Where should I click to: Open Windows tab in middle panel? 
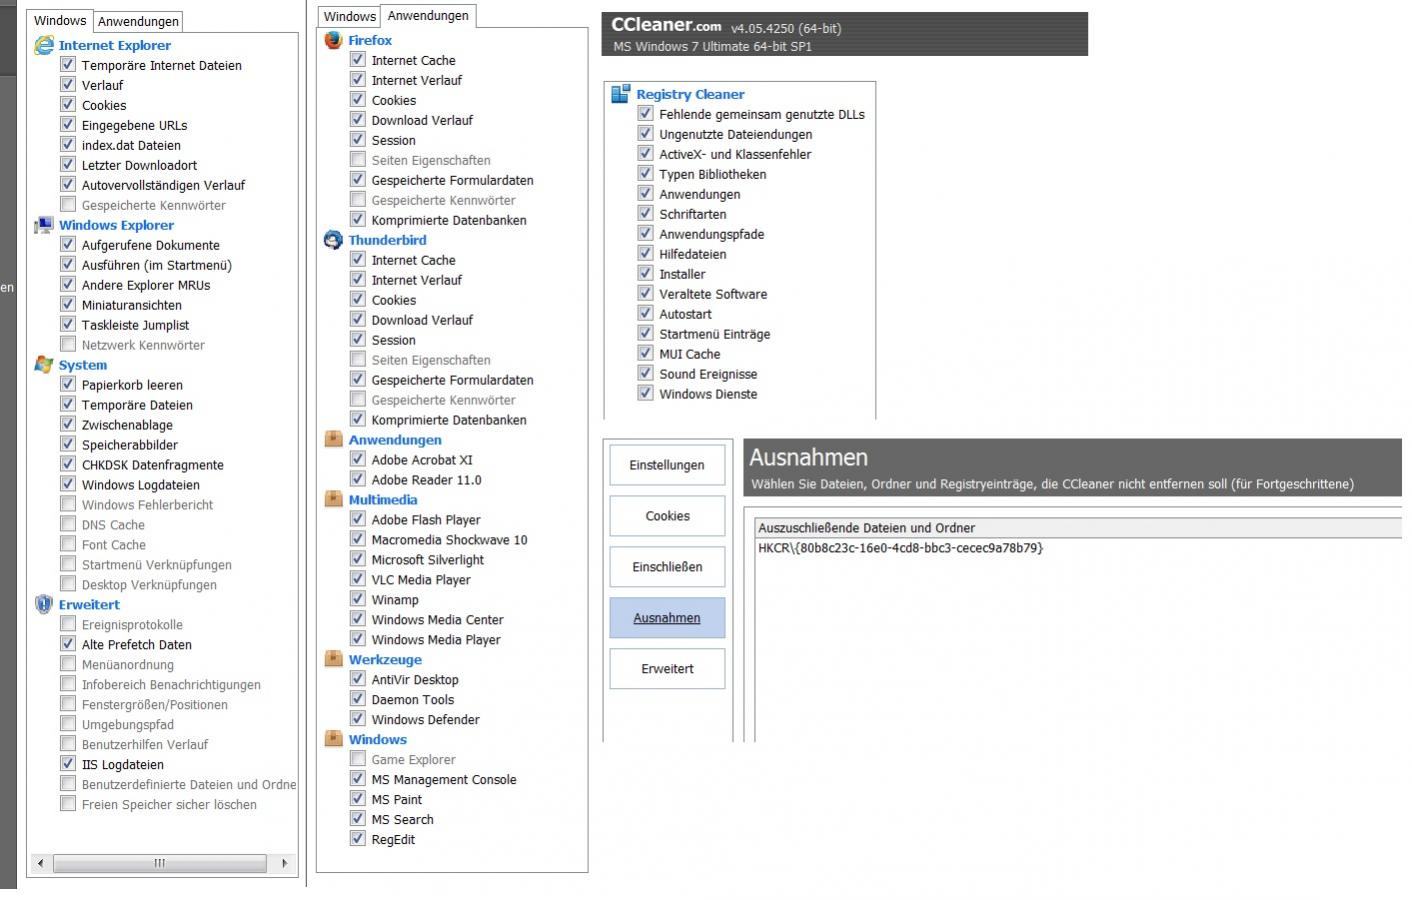[x=349, y=16]
